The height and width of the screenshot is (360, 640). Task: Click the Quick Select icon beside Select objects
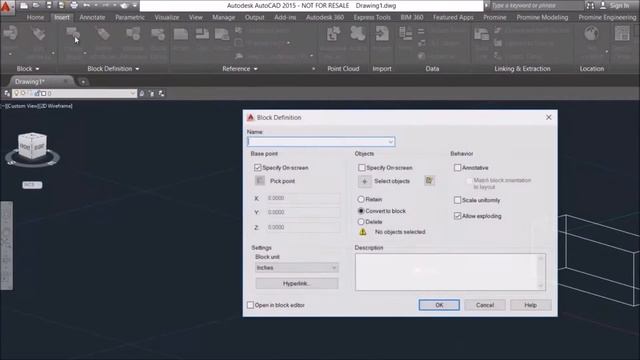[429, 180]
